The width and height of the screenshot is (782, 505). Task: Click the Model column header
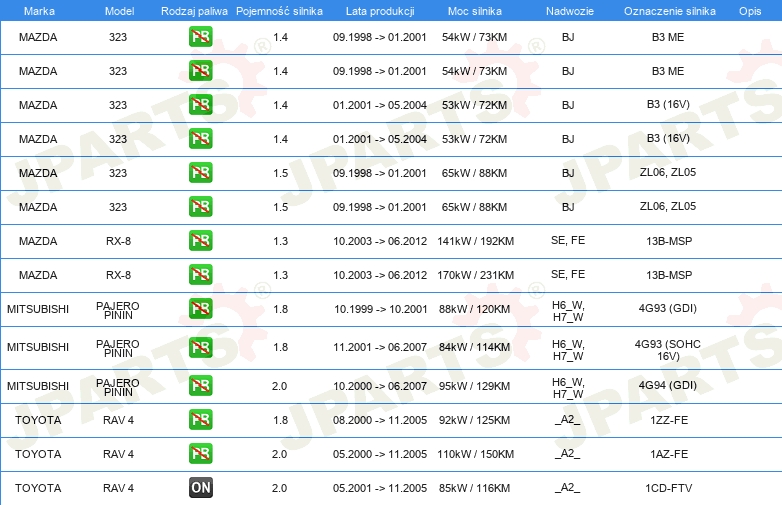pyautogui.click(x=119, y=11)
